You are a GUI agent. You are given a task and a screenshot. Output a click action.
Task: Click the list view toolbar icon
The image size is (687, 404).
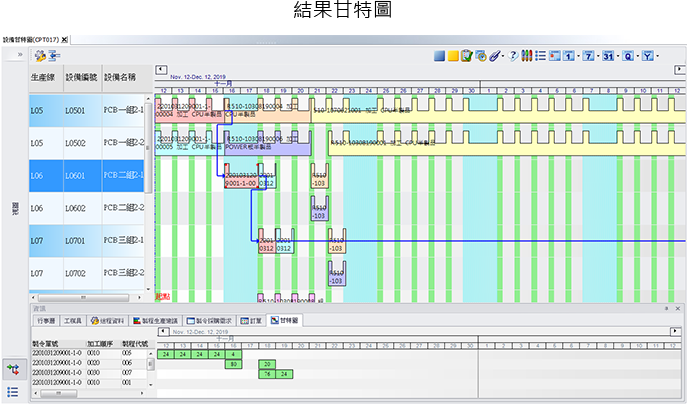tap(540, 55)
